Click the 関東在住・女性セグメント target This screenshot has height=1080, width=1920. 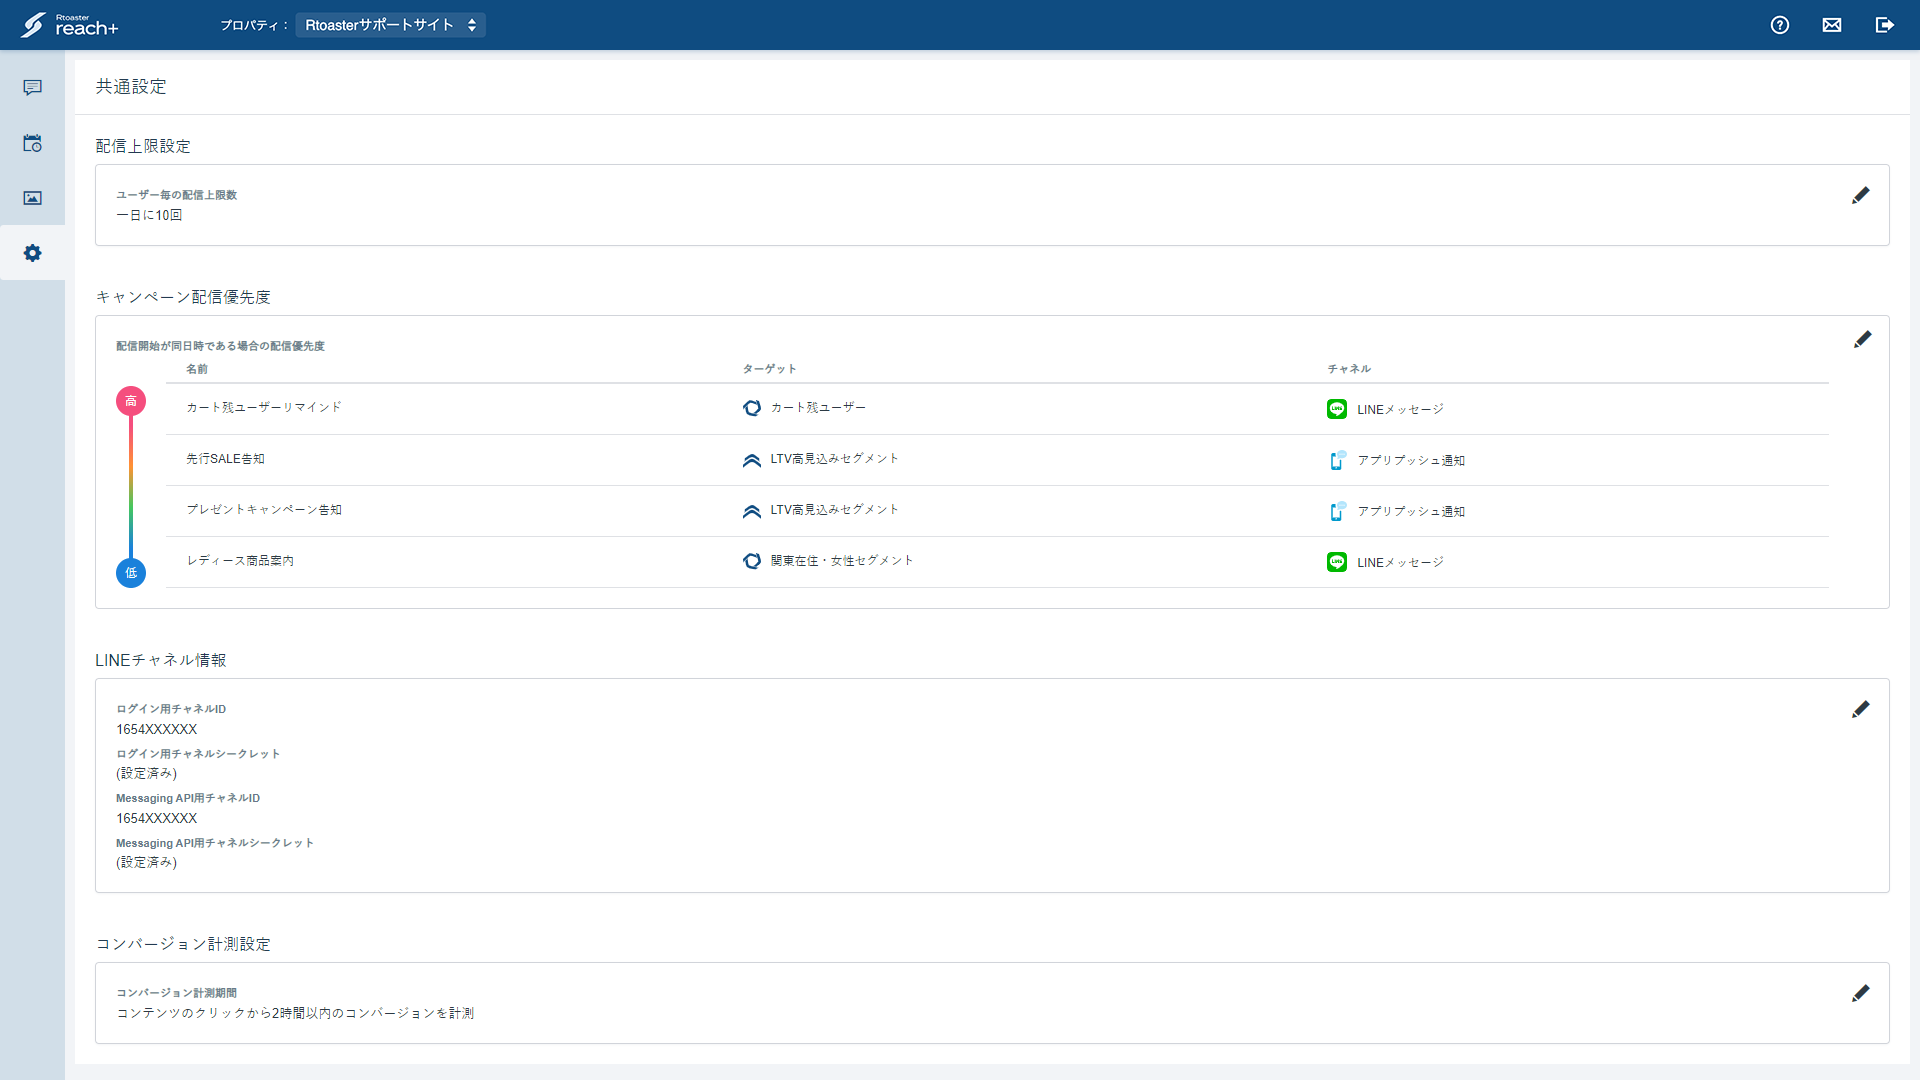point(828,561)
